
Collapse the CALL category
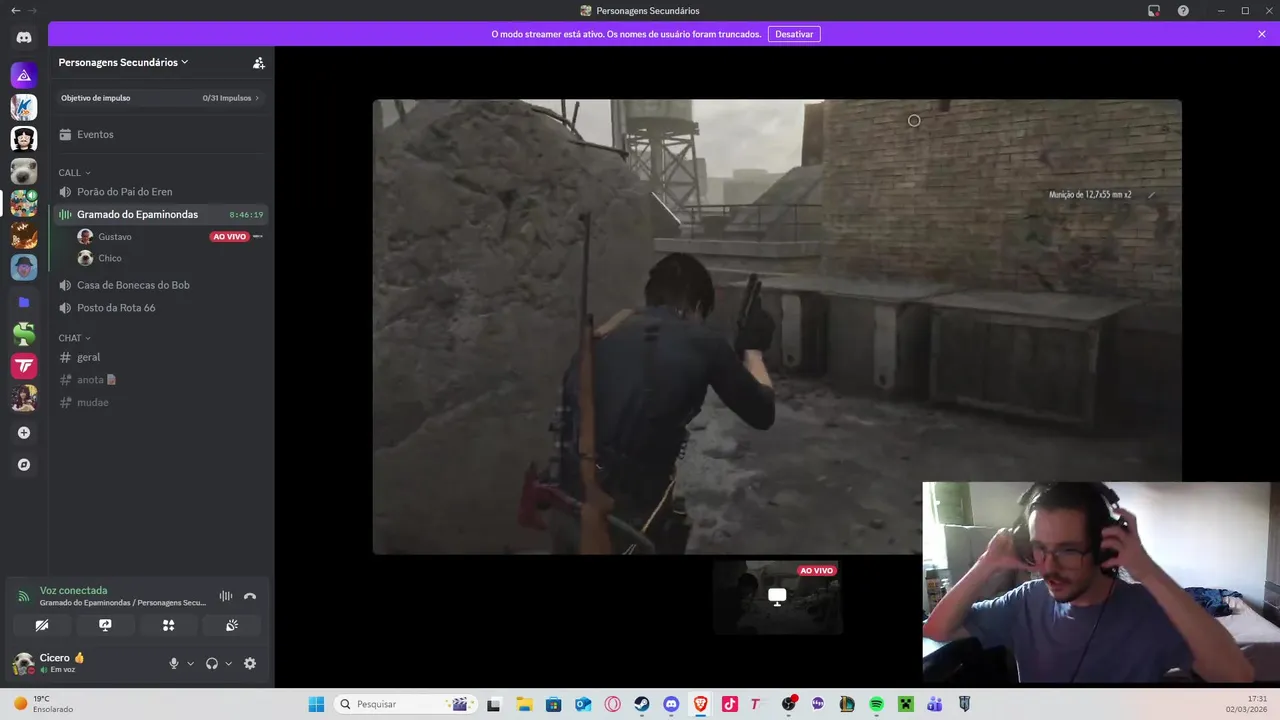point(74,173)
